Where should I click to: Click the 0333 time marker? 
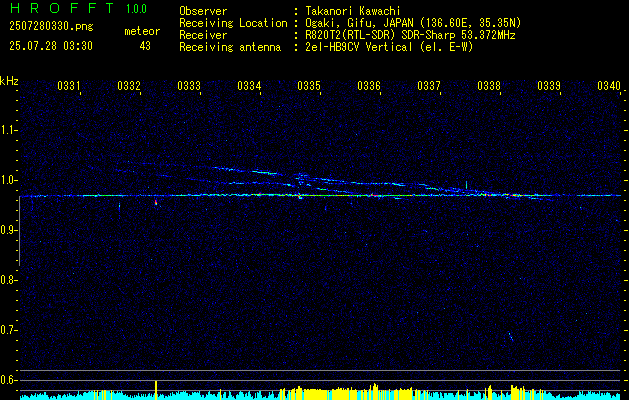click(x=189, y=85)
